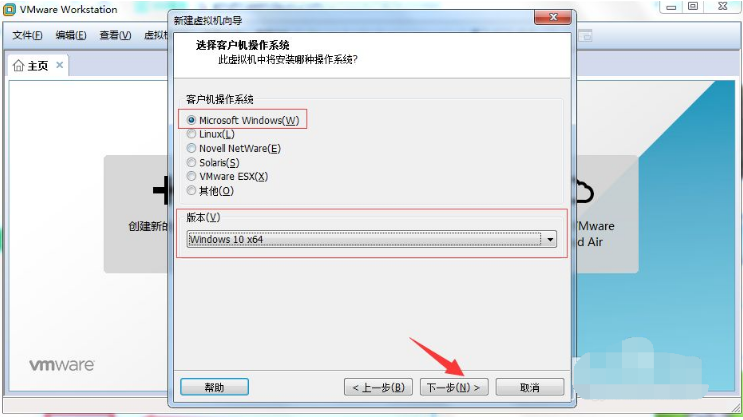Click the 帮助 button

point(214,387)
